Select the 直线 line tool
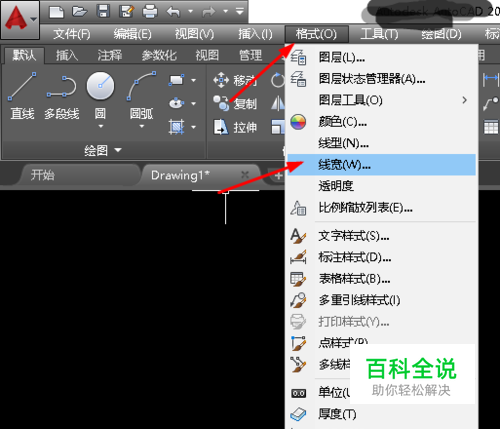 pos(22,96)
